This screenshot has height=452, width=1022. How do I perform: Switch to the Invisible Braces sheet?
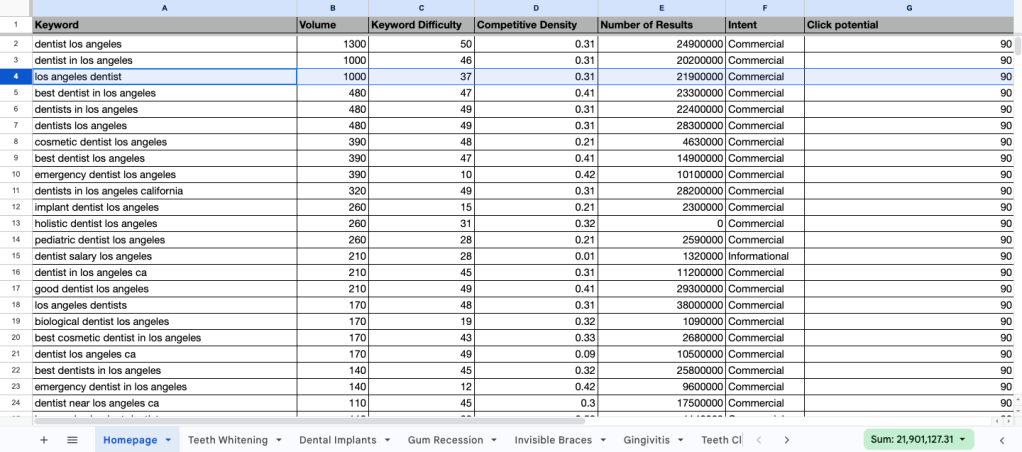[x=552, y=440]
